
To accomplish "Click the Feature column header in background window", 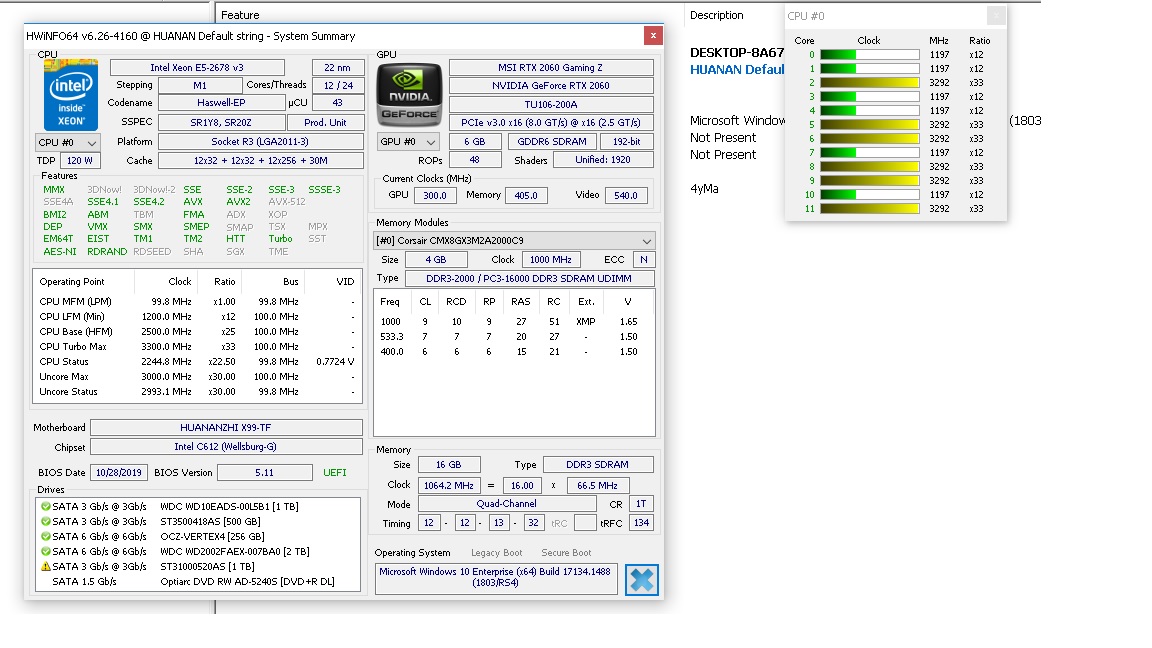I will (x=240, y=15).
